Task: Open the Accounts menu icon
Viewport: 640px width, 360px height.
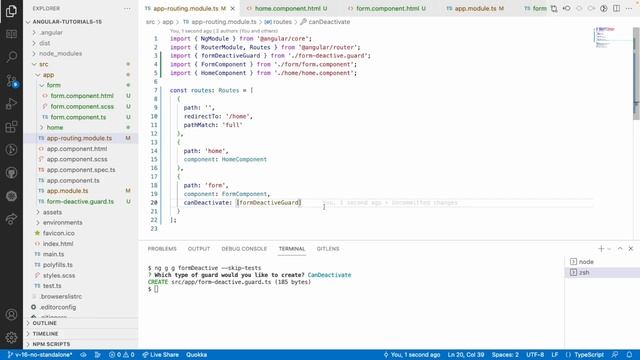Action: point(11,315)
